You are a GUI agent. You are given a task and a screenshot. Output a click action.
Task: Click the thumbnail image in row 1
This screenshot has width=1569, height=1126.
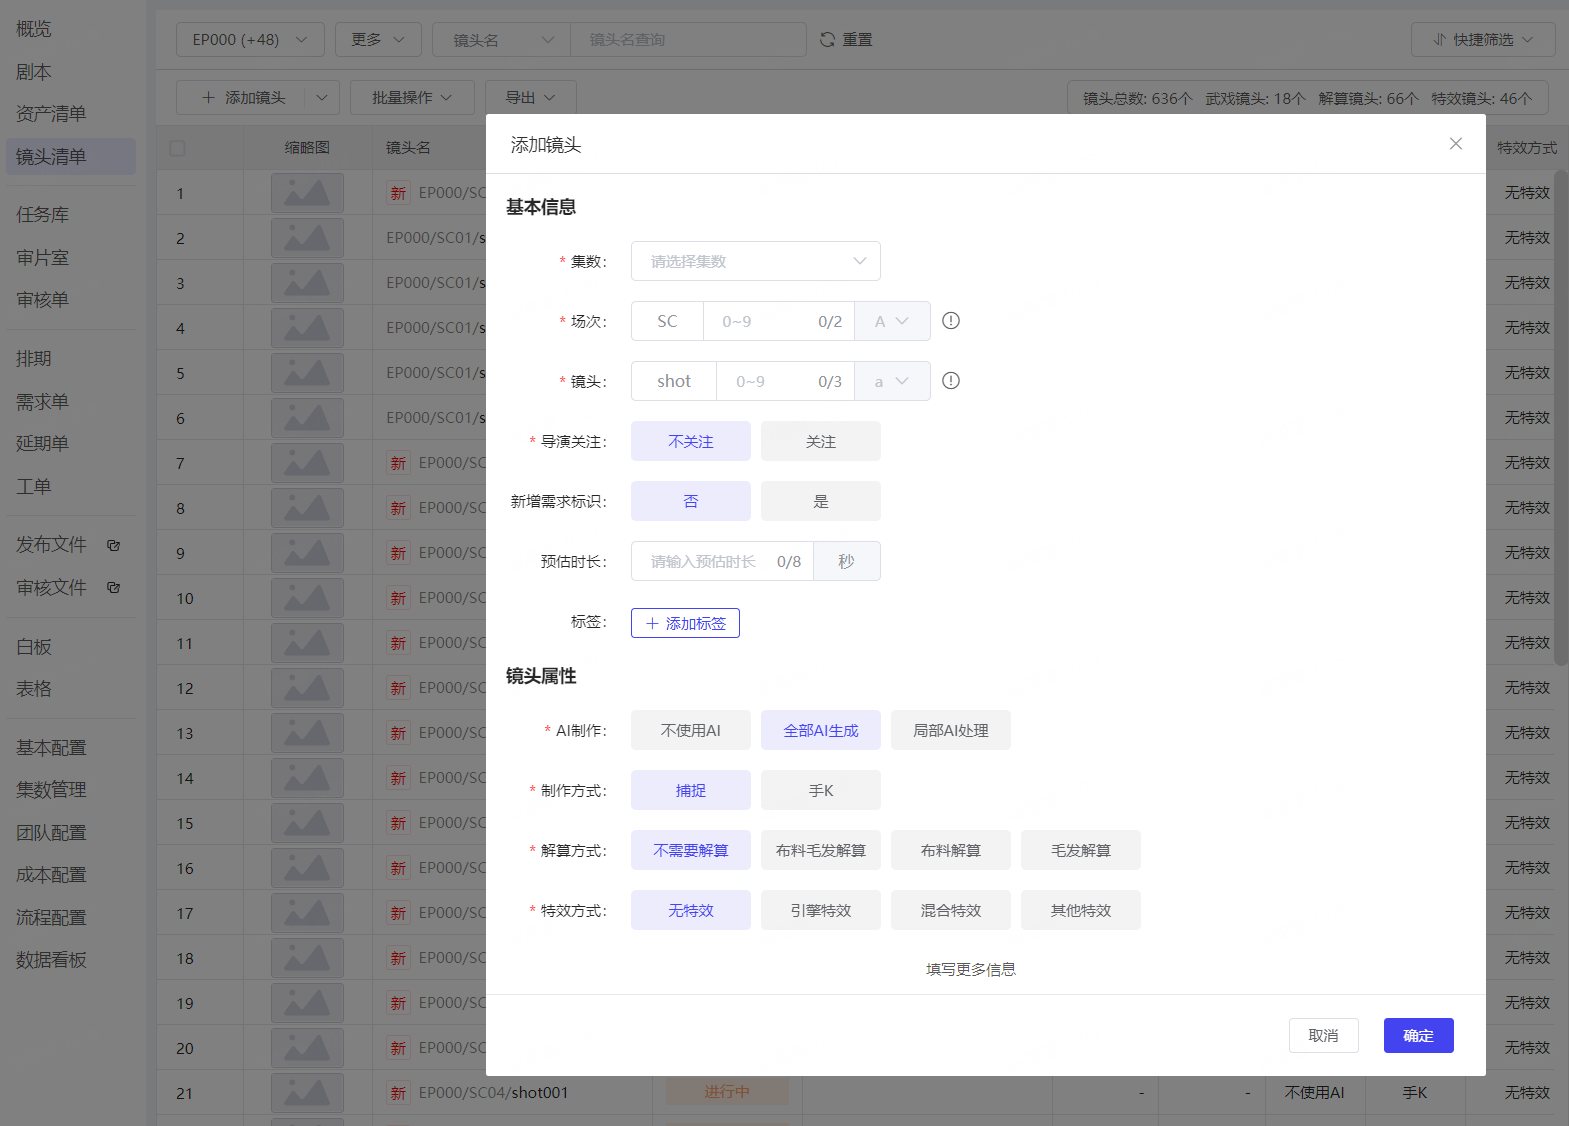coord(307,193)
